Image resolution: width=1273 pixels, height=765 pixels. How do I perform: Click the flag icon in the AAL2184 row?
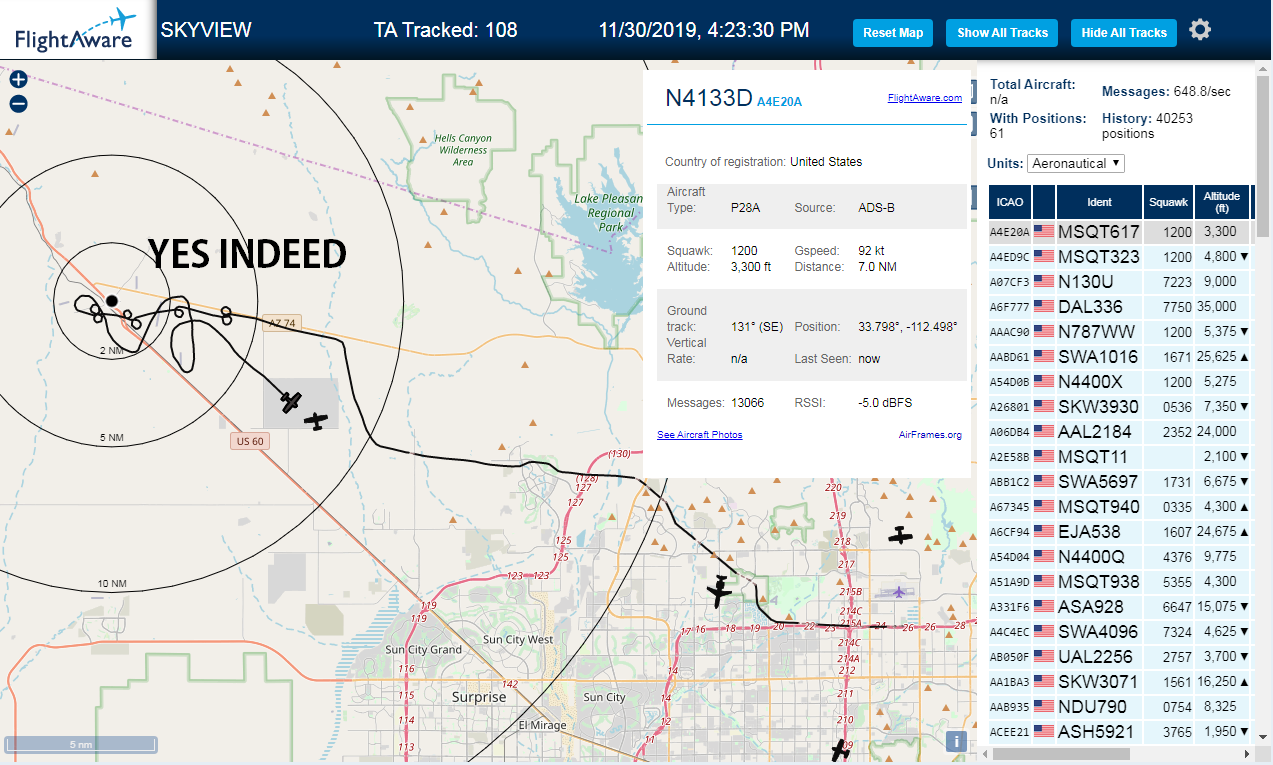1044,431
